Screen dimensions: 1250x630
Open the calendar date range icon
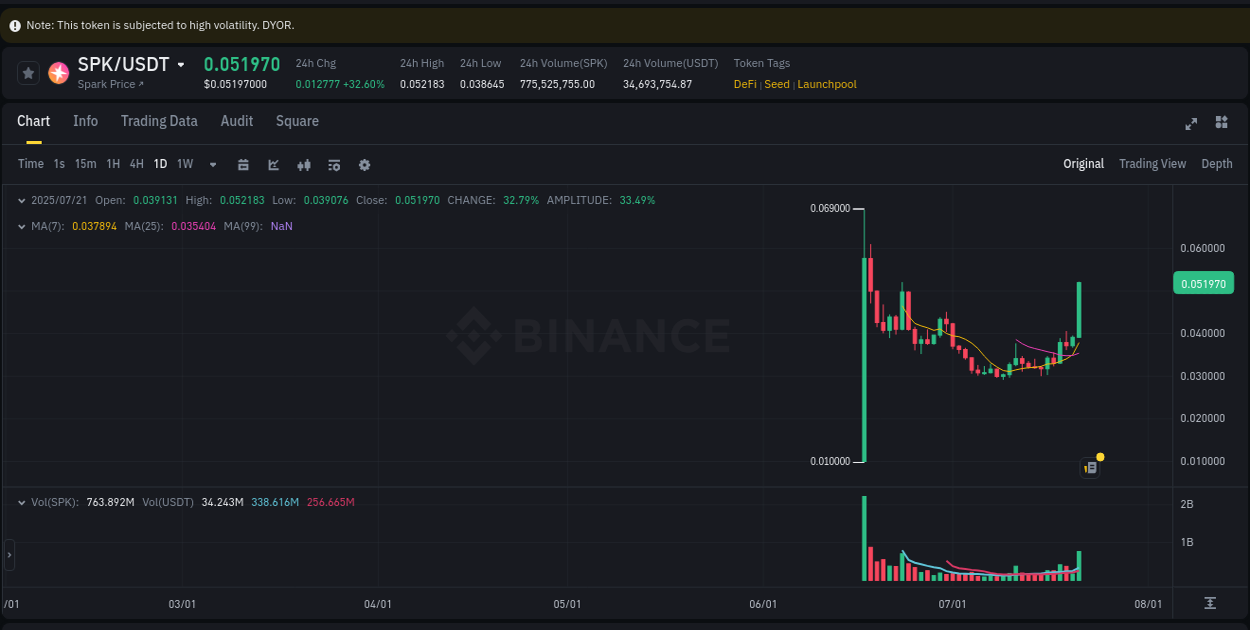click(244, 164)
